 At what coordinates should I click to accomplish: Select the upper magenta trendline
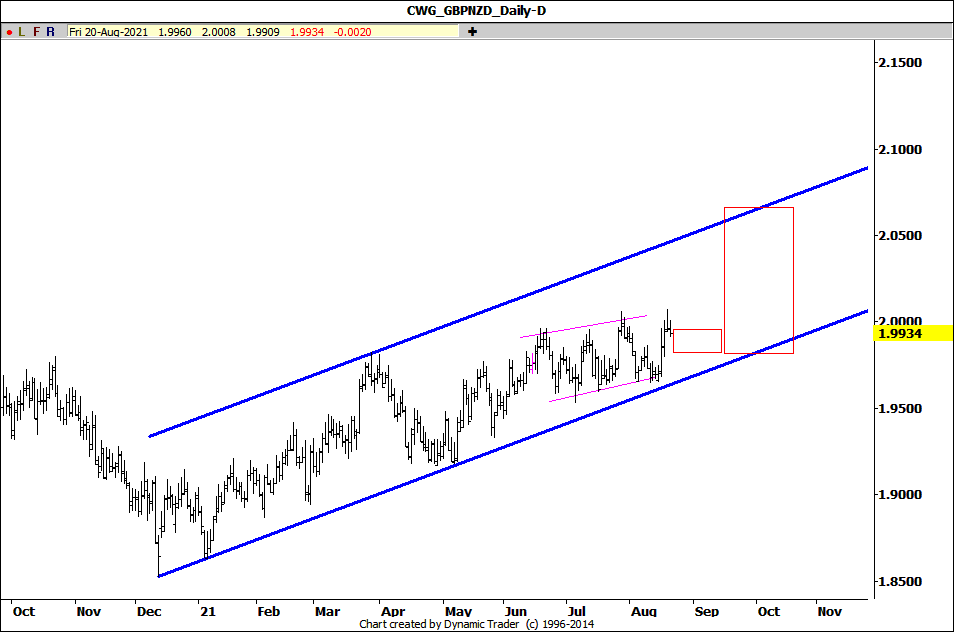[583, 326]
